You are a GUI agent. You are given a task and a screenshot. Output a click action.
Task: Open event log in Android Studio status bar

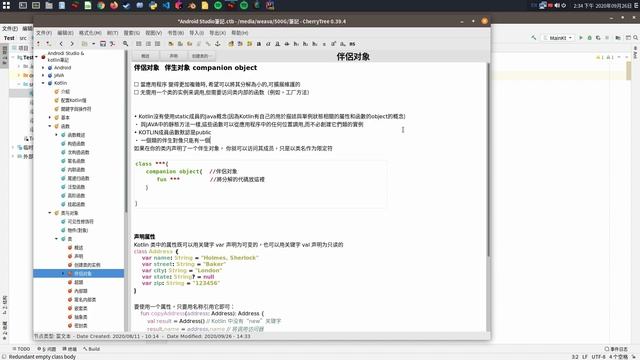(x=616, y=349)
